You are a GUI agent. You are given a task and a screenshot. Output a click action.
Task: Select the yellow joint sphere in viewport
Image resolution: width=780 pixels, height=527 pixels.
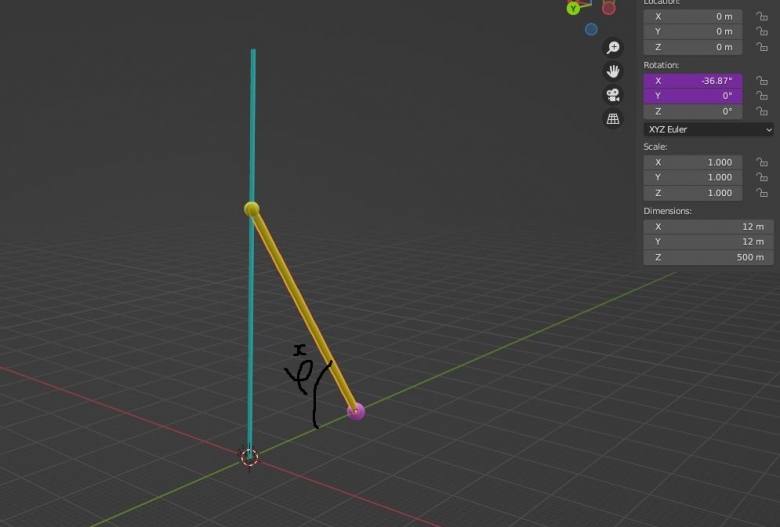252,209
